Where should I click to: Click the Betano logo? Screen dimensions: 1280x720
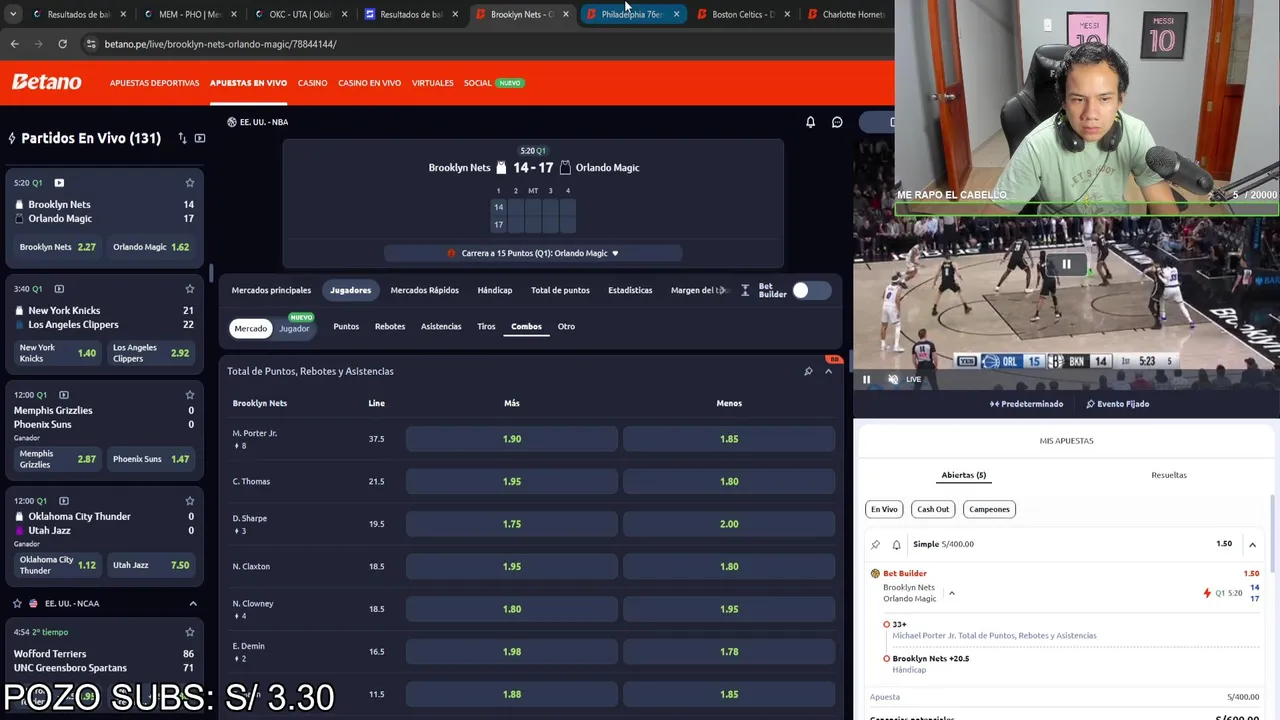[x=47, y=82]
